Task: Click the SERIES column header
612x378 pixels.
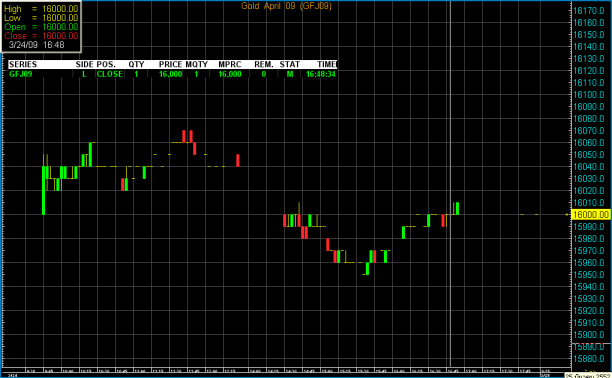Action: pyautogui.click(x=23, y=64)
